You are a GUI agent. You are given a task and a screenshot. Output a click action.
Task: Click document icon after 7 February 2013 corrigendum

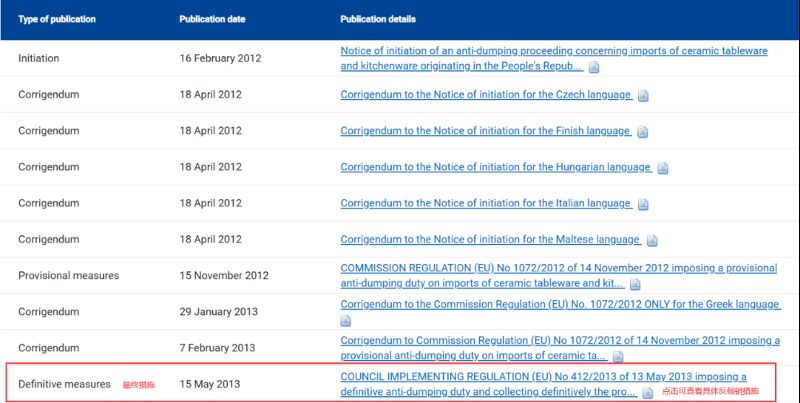tap(618, 357)
